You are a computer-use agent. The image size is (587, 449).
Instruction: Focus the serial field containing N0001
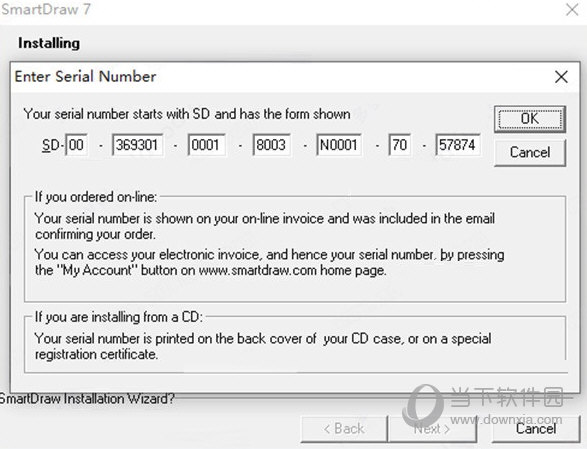[x=339, y=145]
